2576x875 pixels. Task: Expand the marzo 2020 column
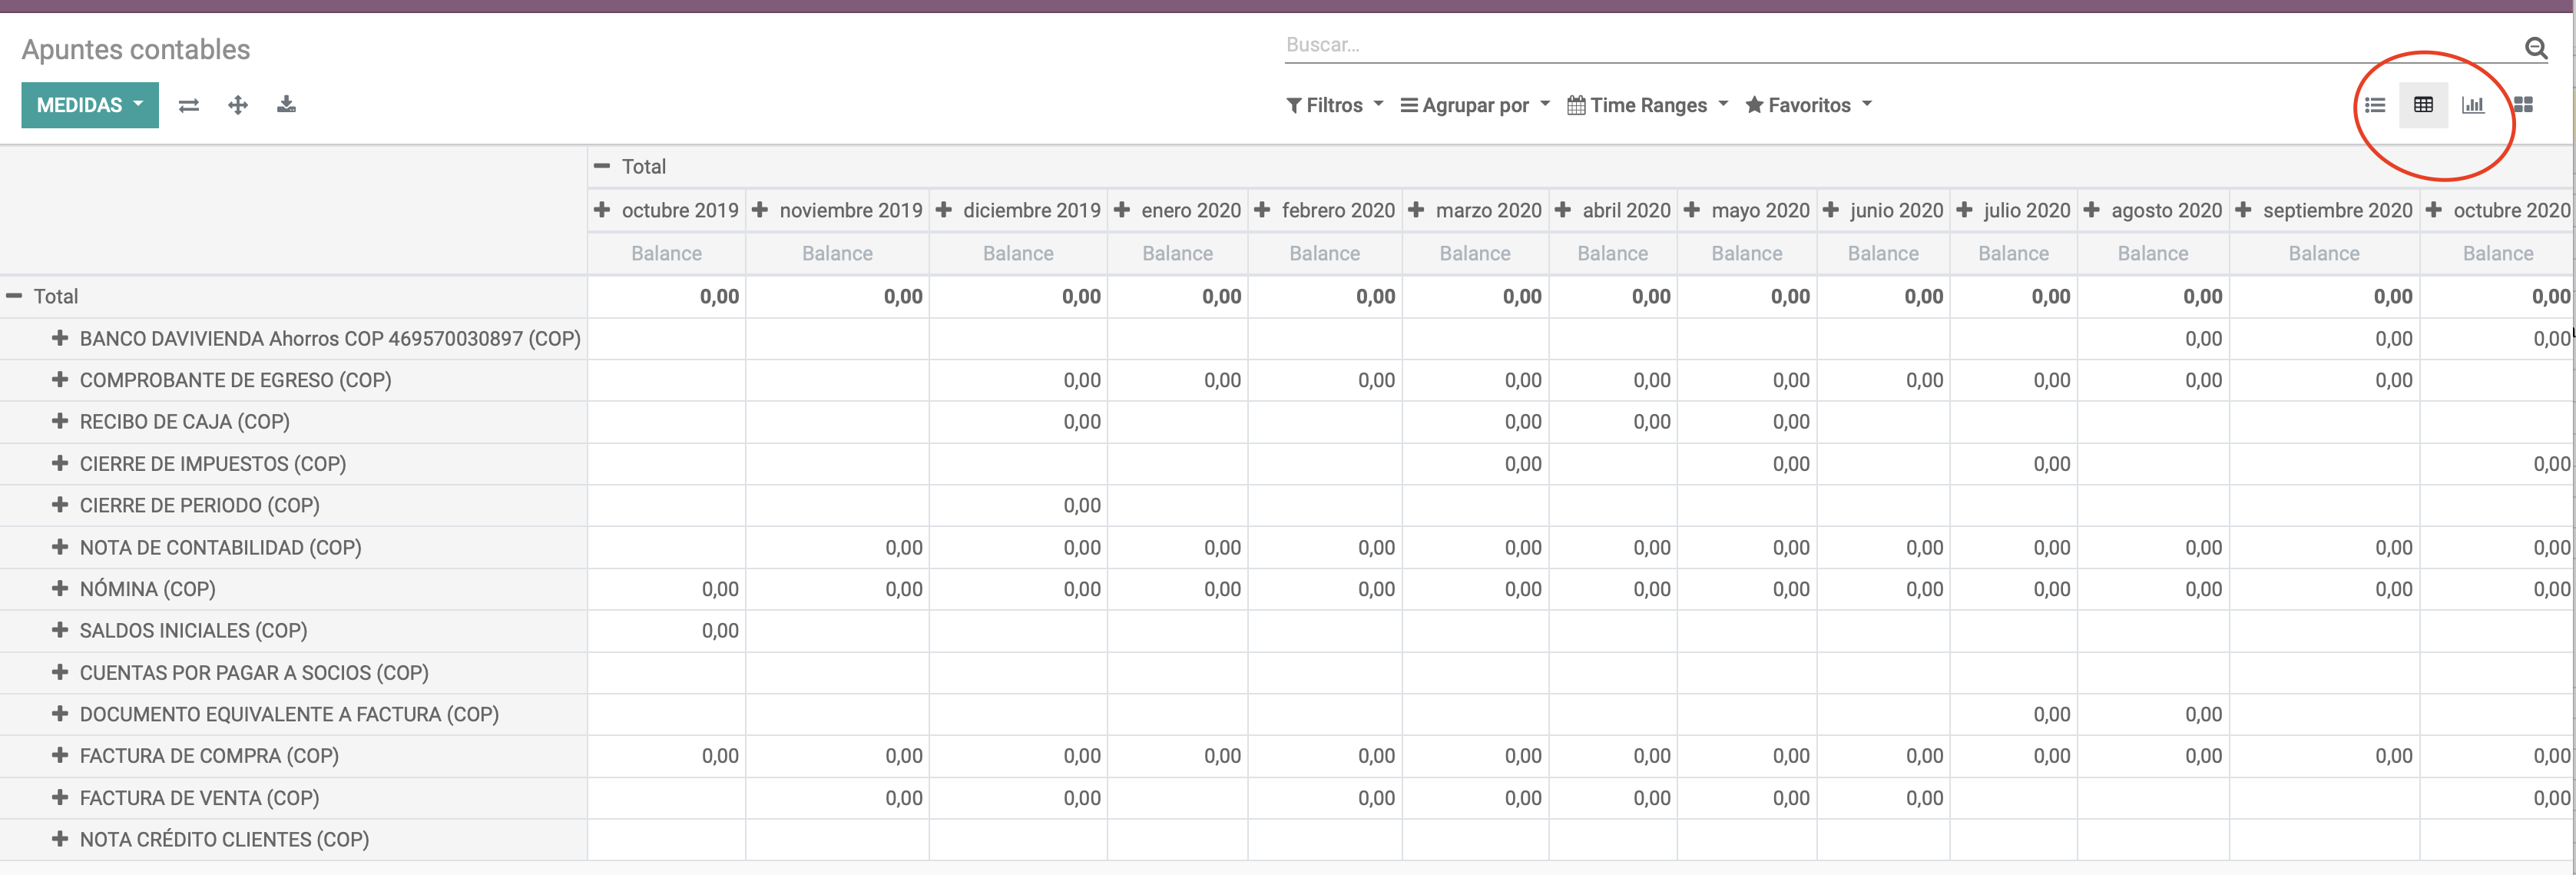pyautogui.click(x=1416, y=210)
